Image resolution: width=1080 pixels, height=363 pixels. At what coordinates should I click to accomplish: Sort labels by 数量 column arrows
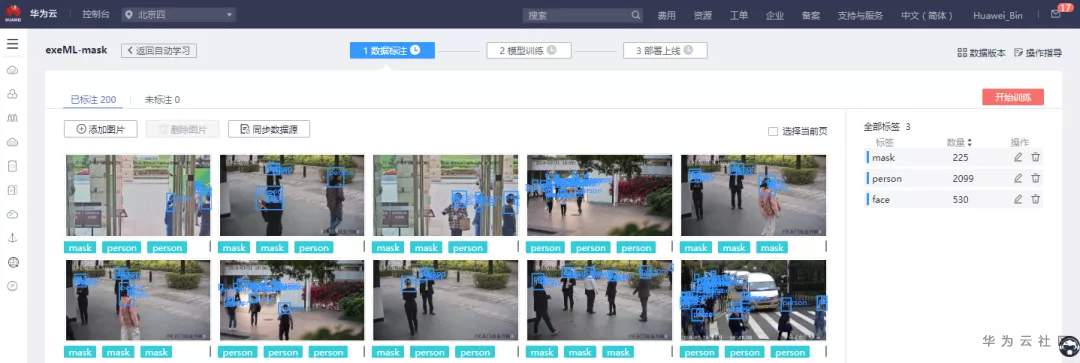click(x=970, y=143)
